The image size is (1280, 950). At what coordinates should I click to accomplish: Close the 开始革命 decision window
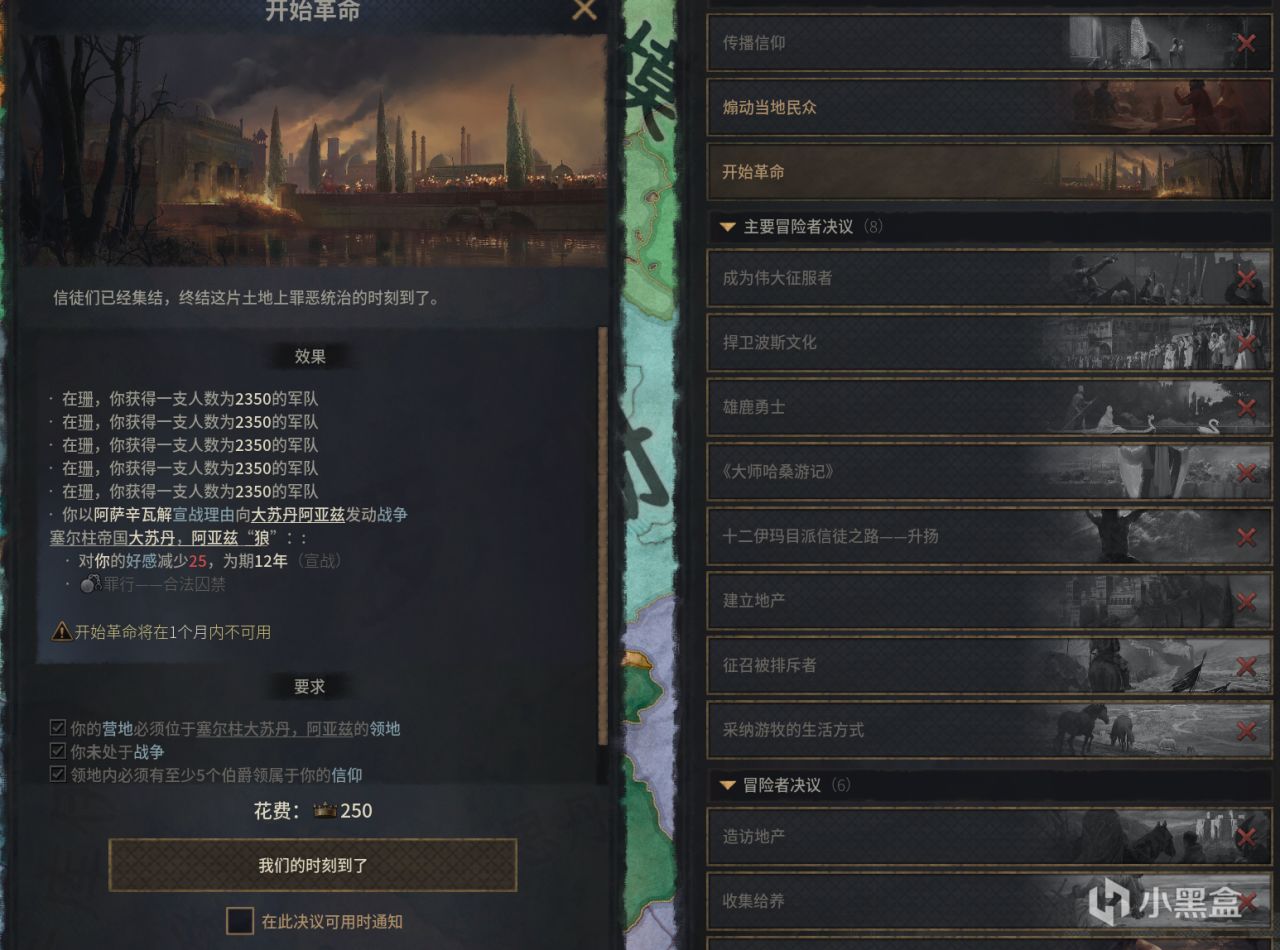584,10
